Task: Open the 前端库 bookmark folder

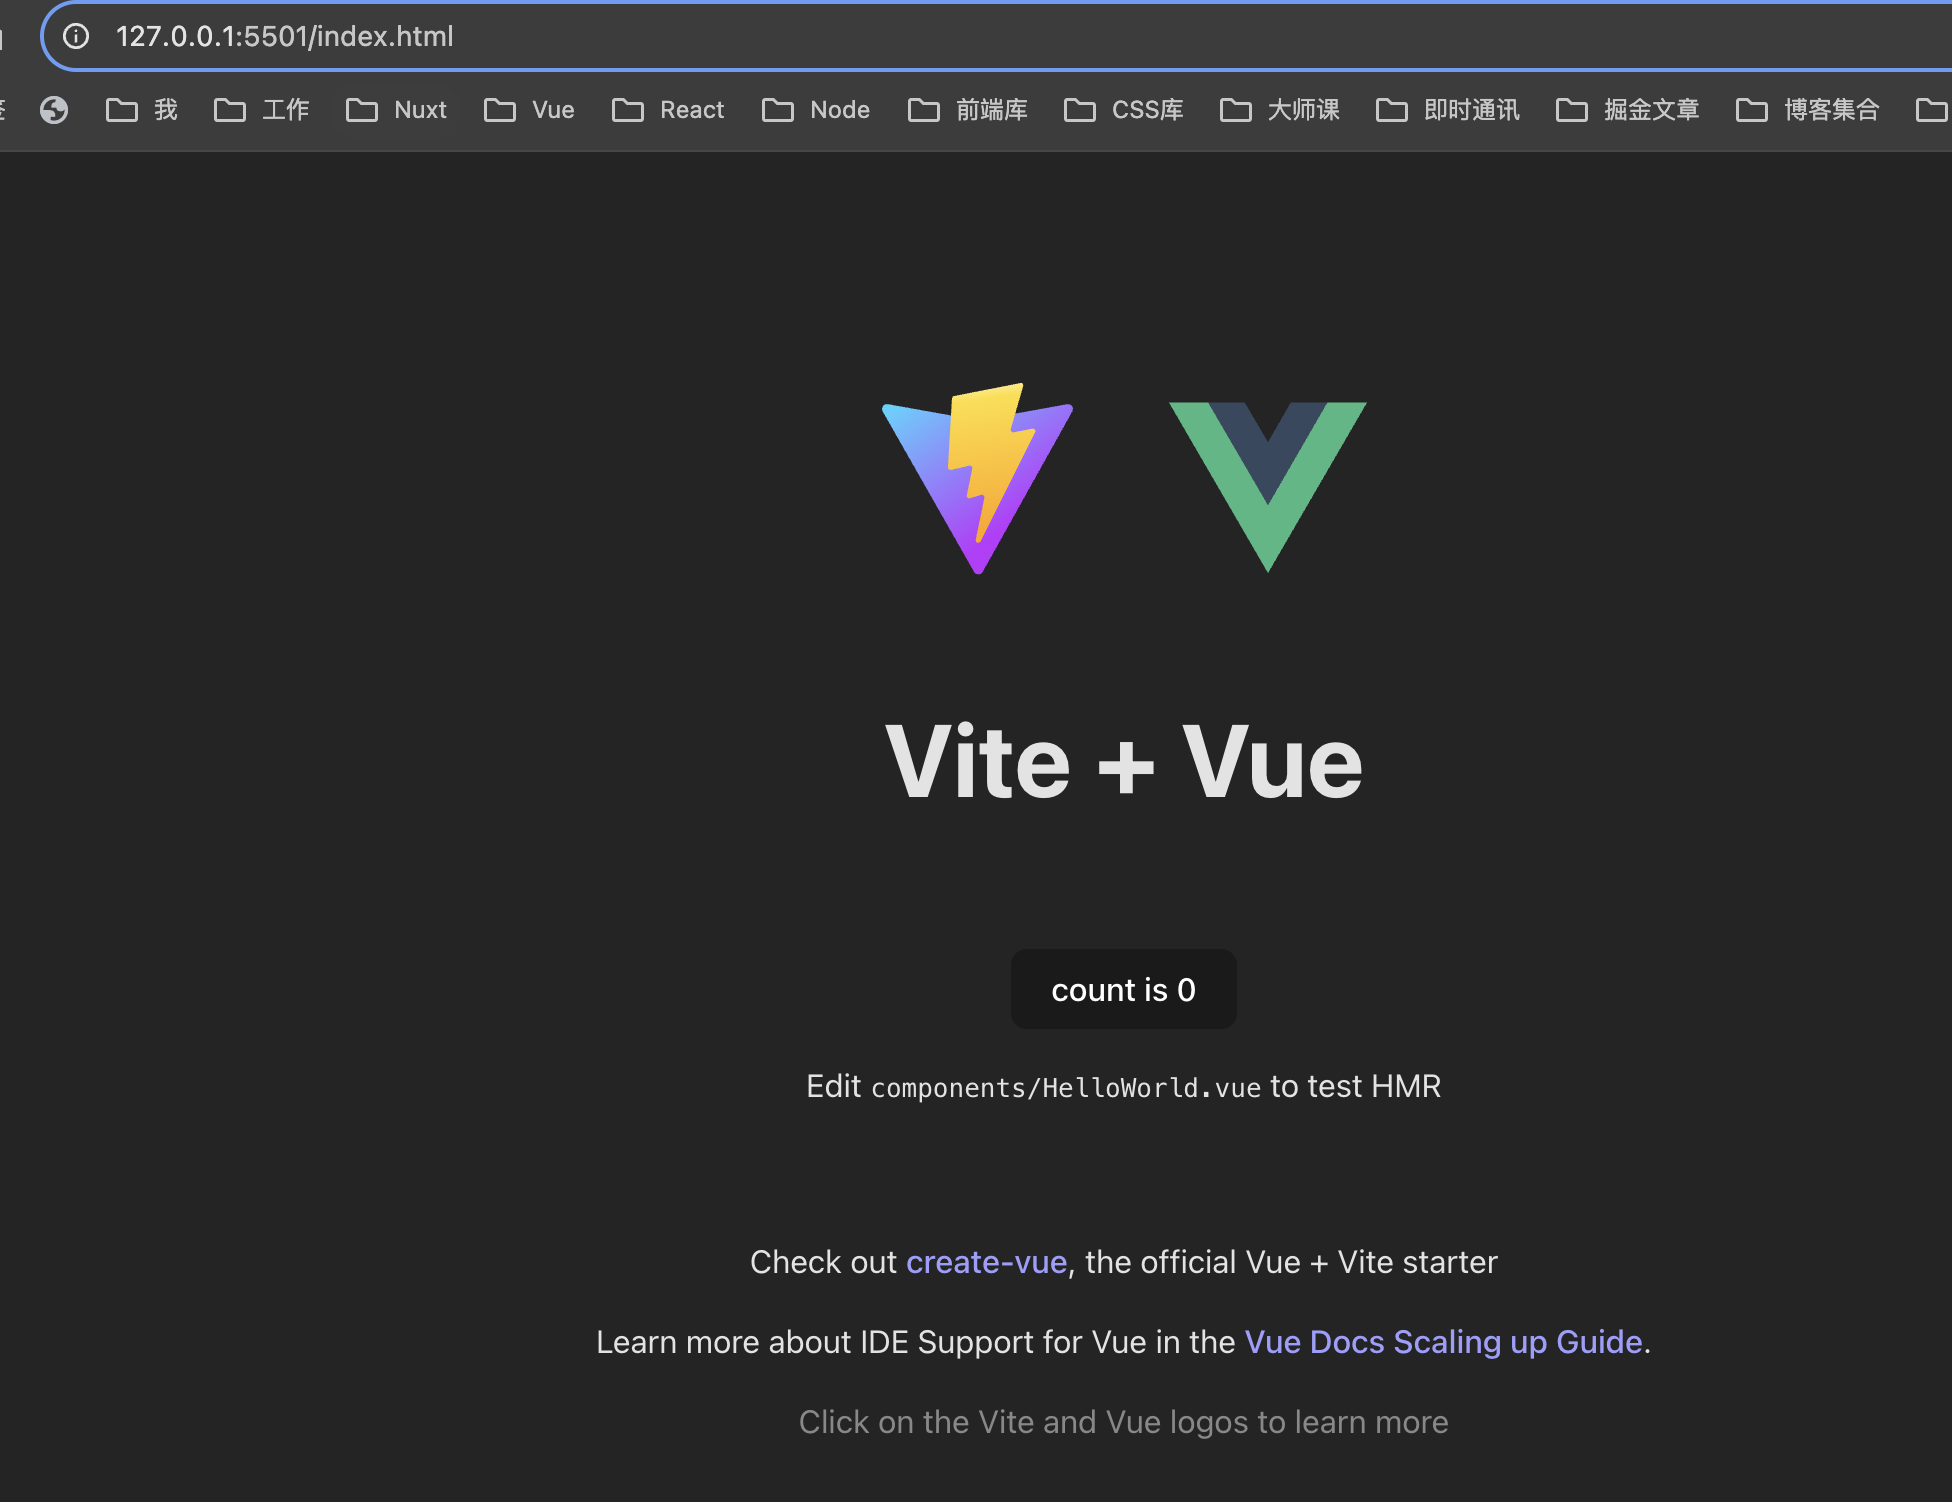Action: 968,110
